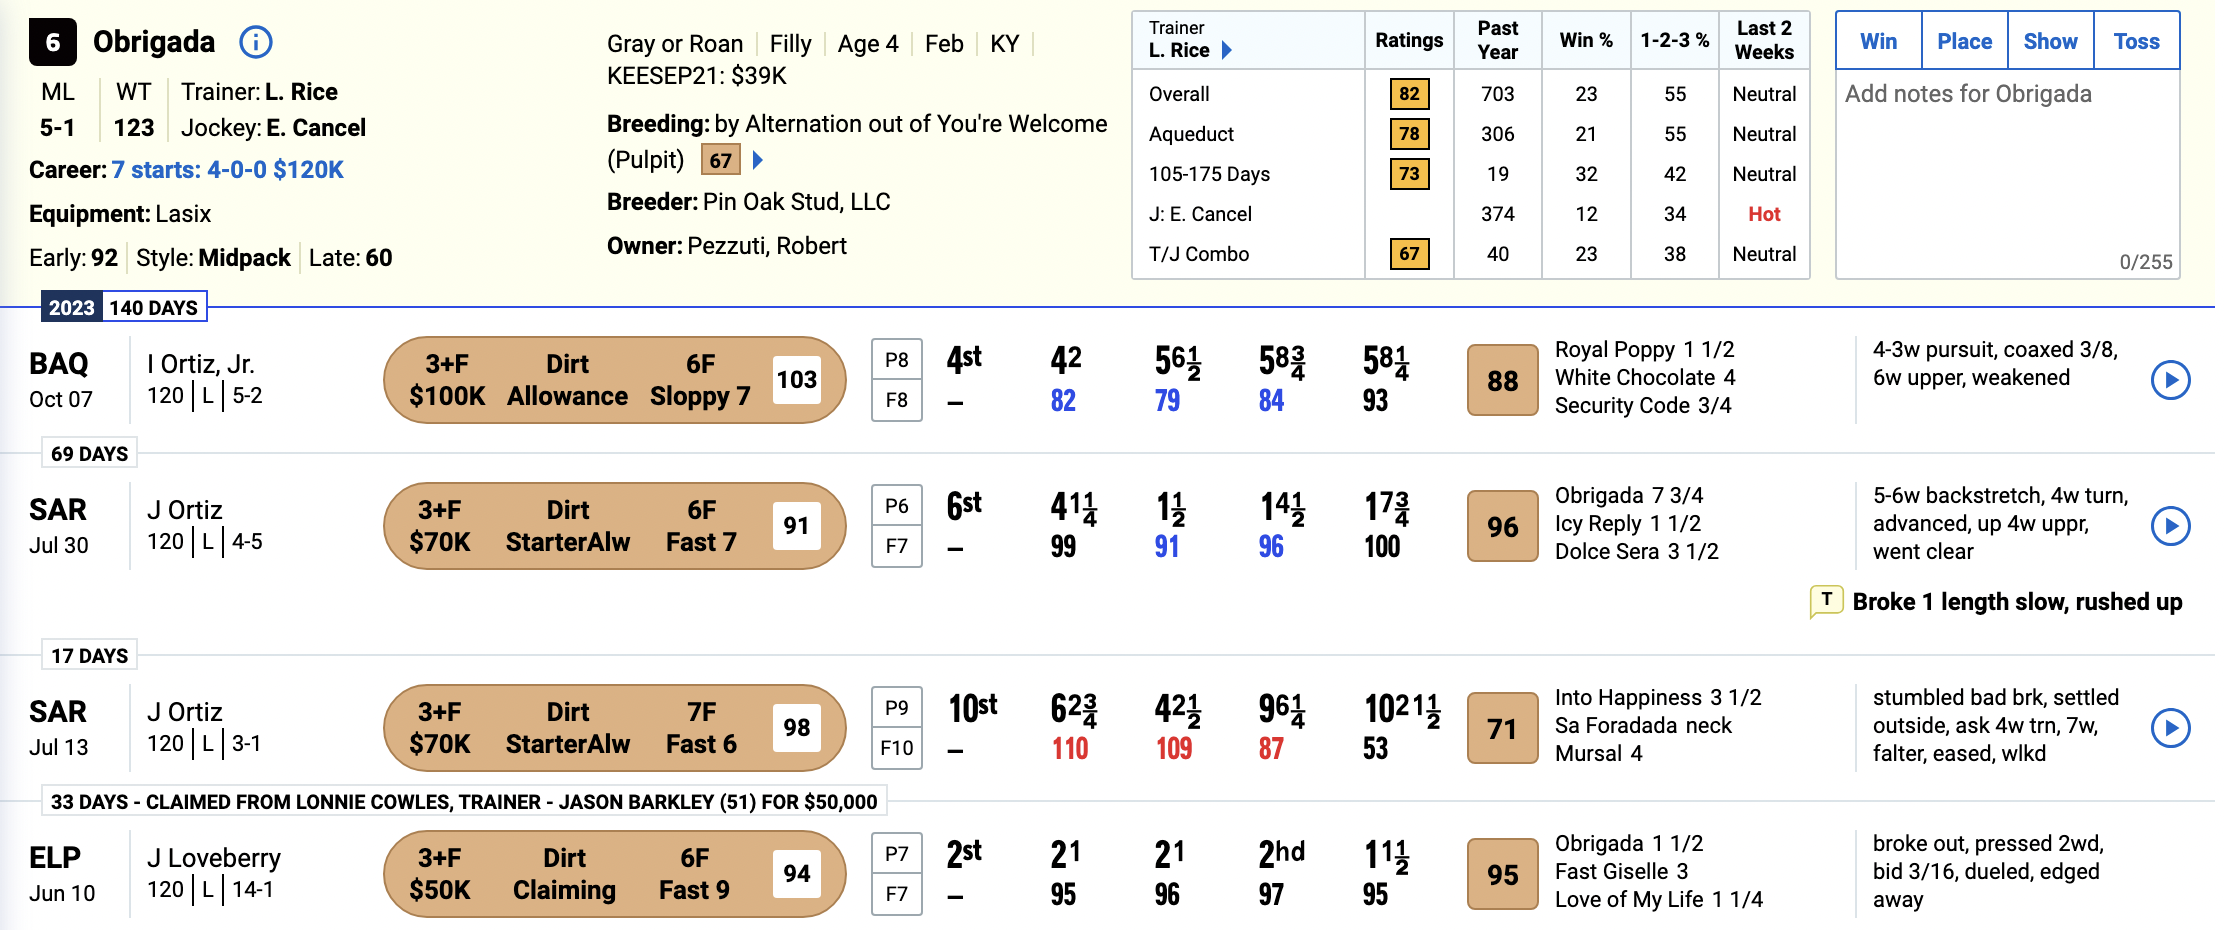
Task: Mark Obrigada as Win
Action: (1878, 41)
